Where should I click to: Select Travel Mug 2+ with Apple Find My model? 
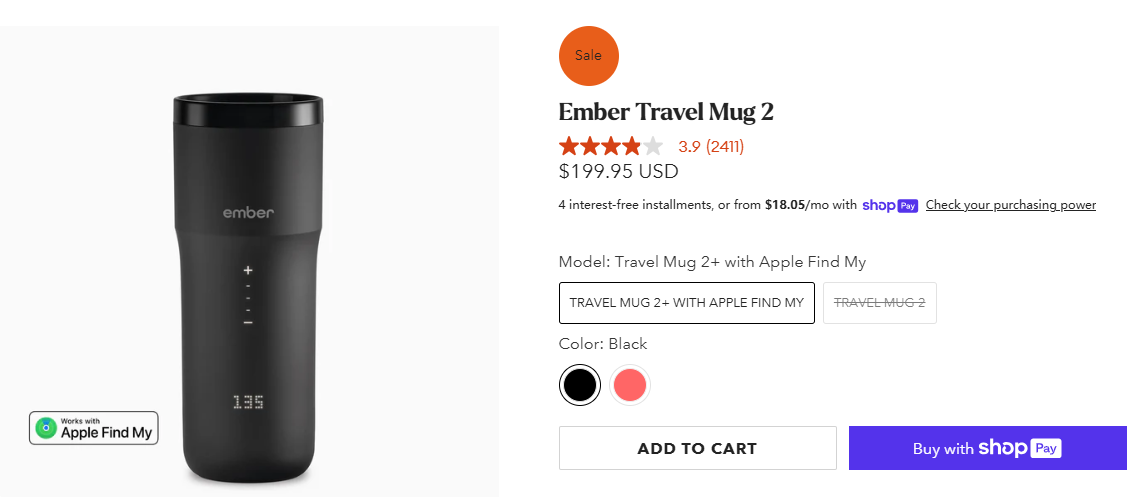(x=687, y=303)
